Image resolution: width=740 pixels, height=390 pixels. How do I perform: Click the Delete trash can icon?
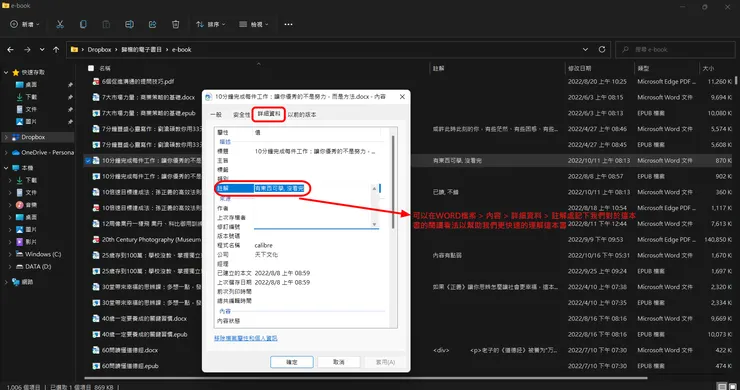(x=176, y=24)
